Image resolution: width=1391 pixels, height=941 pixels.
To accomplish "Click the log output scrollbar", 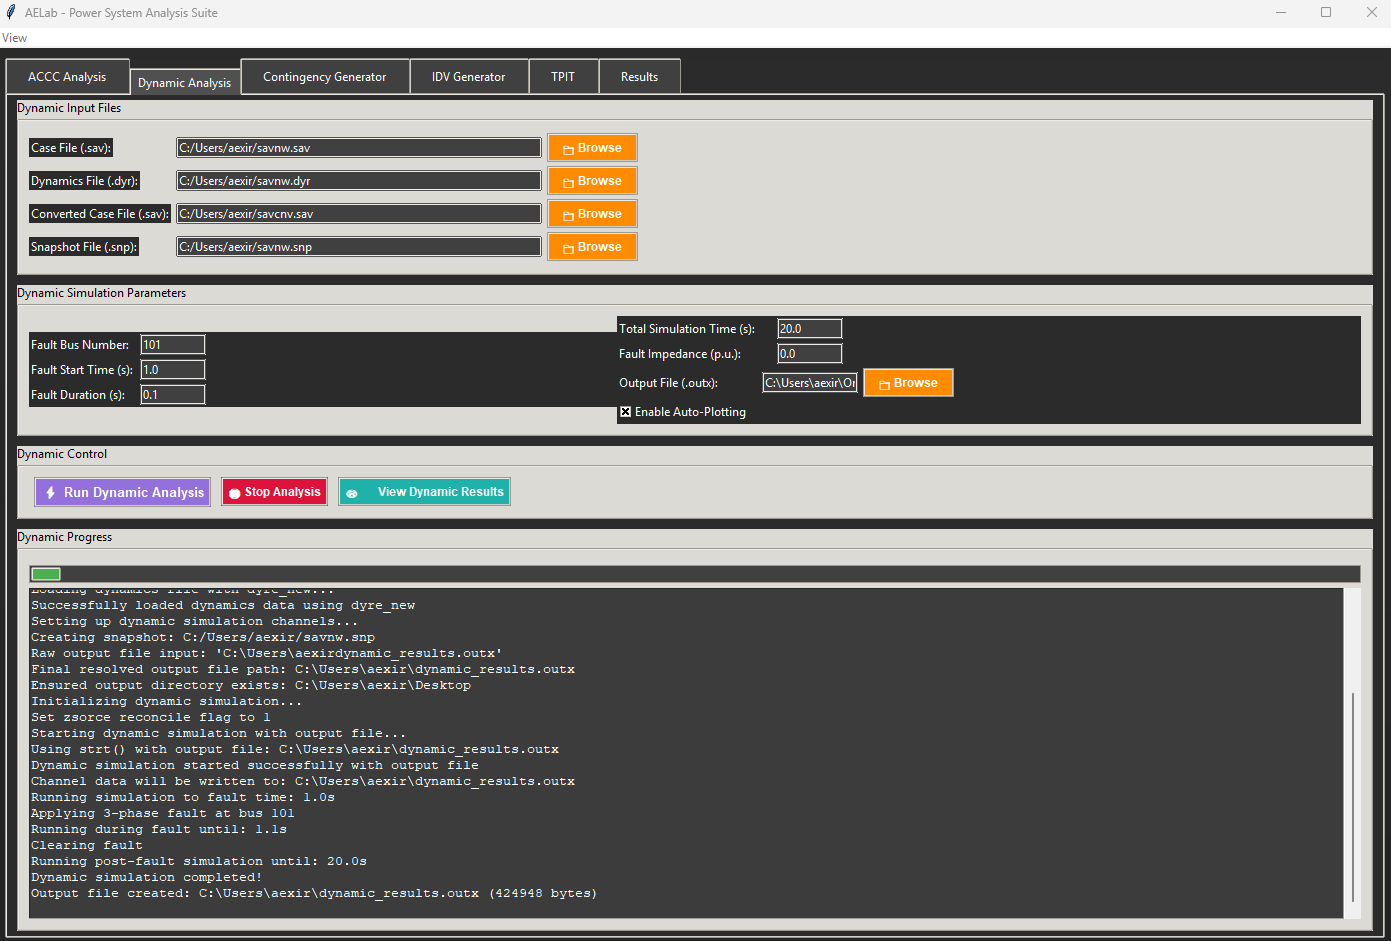I will tap(1352, 796).
